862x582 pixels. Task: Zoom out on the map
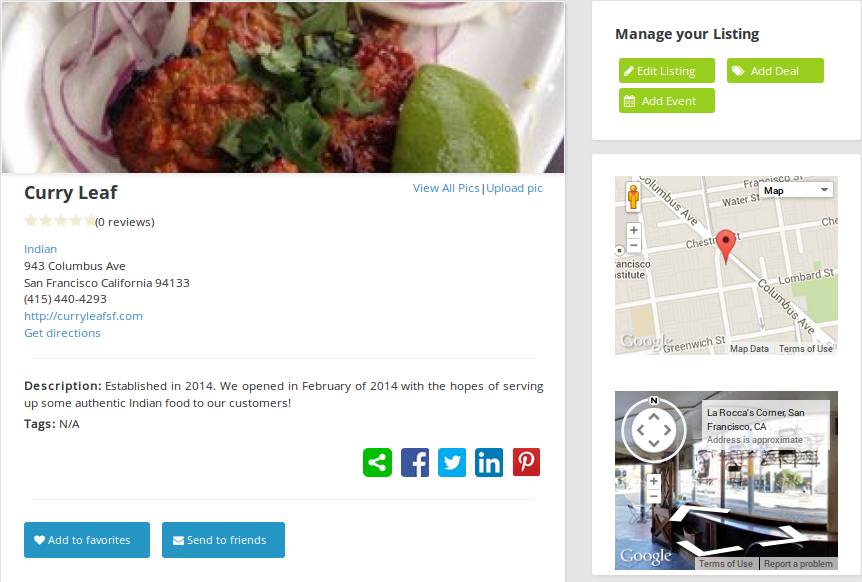(634, 245)
